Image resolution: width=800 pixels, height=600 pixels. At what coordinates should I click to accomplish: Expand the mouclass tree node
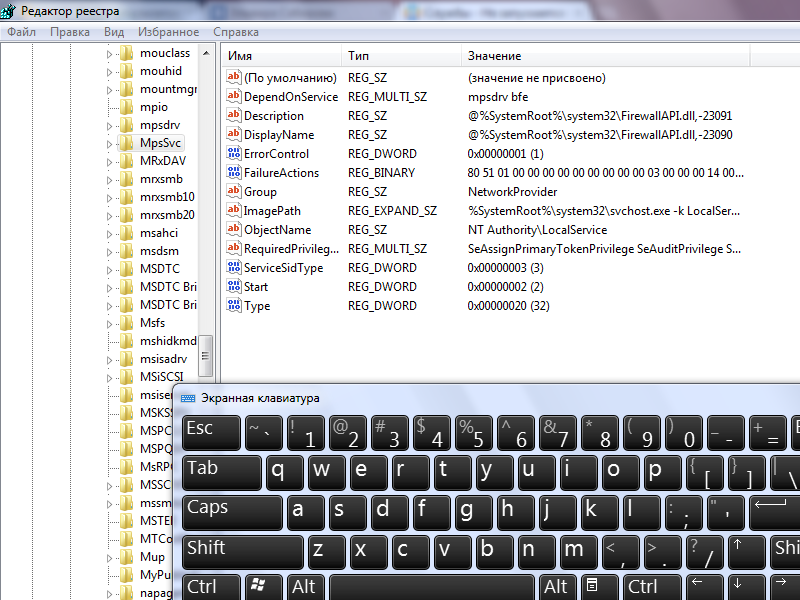pyautogui.click(x=110, y=53)
